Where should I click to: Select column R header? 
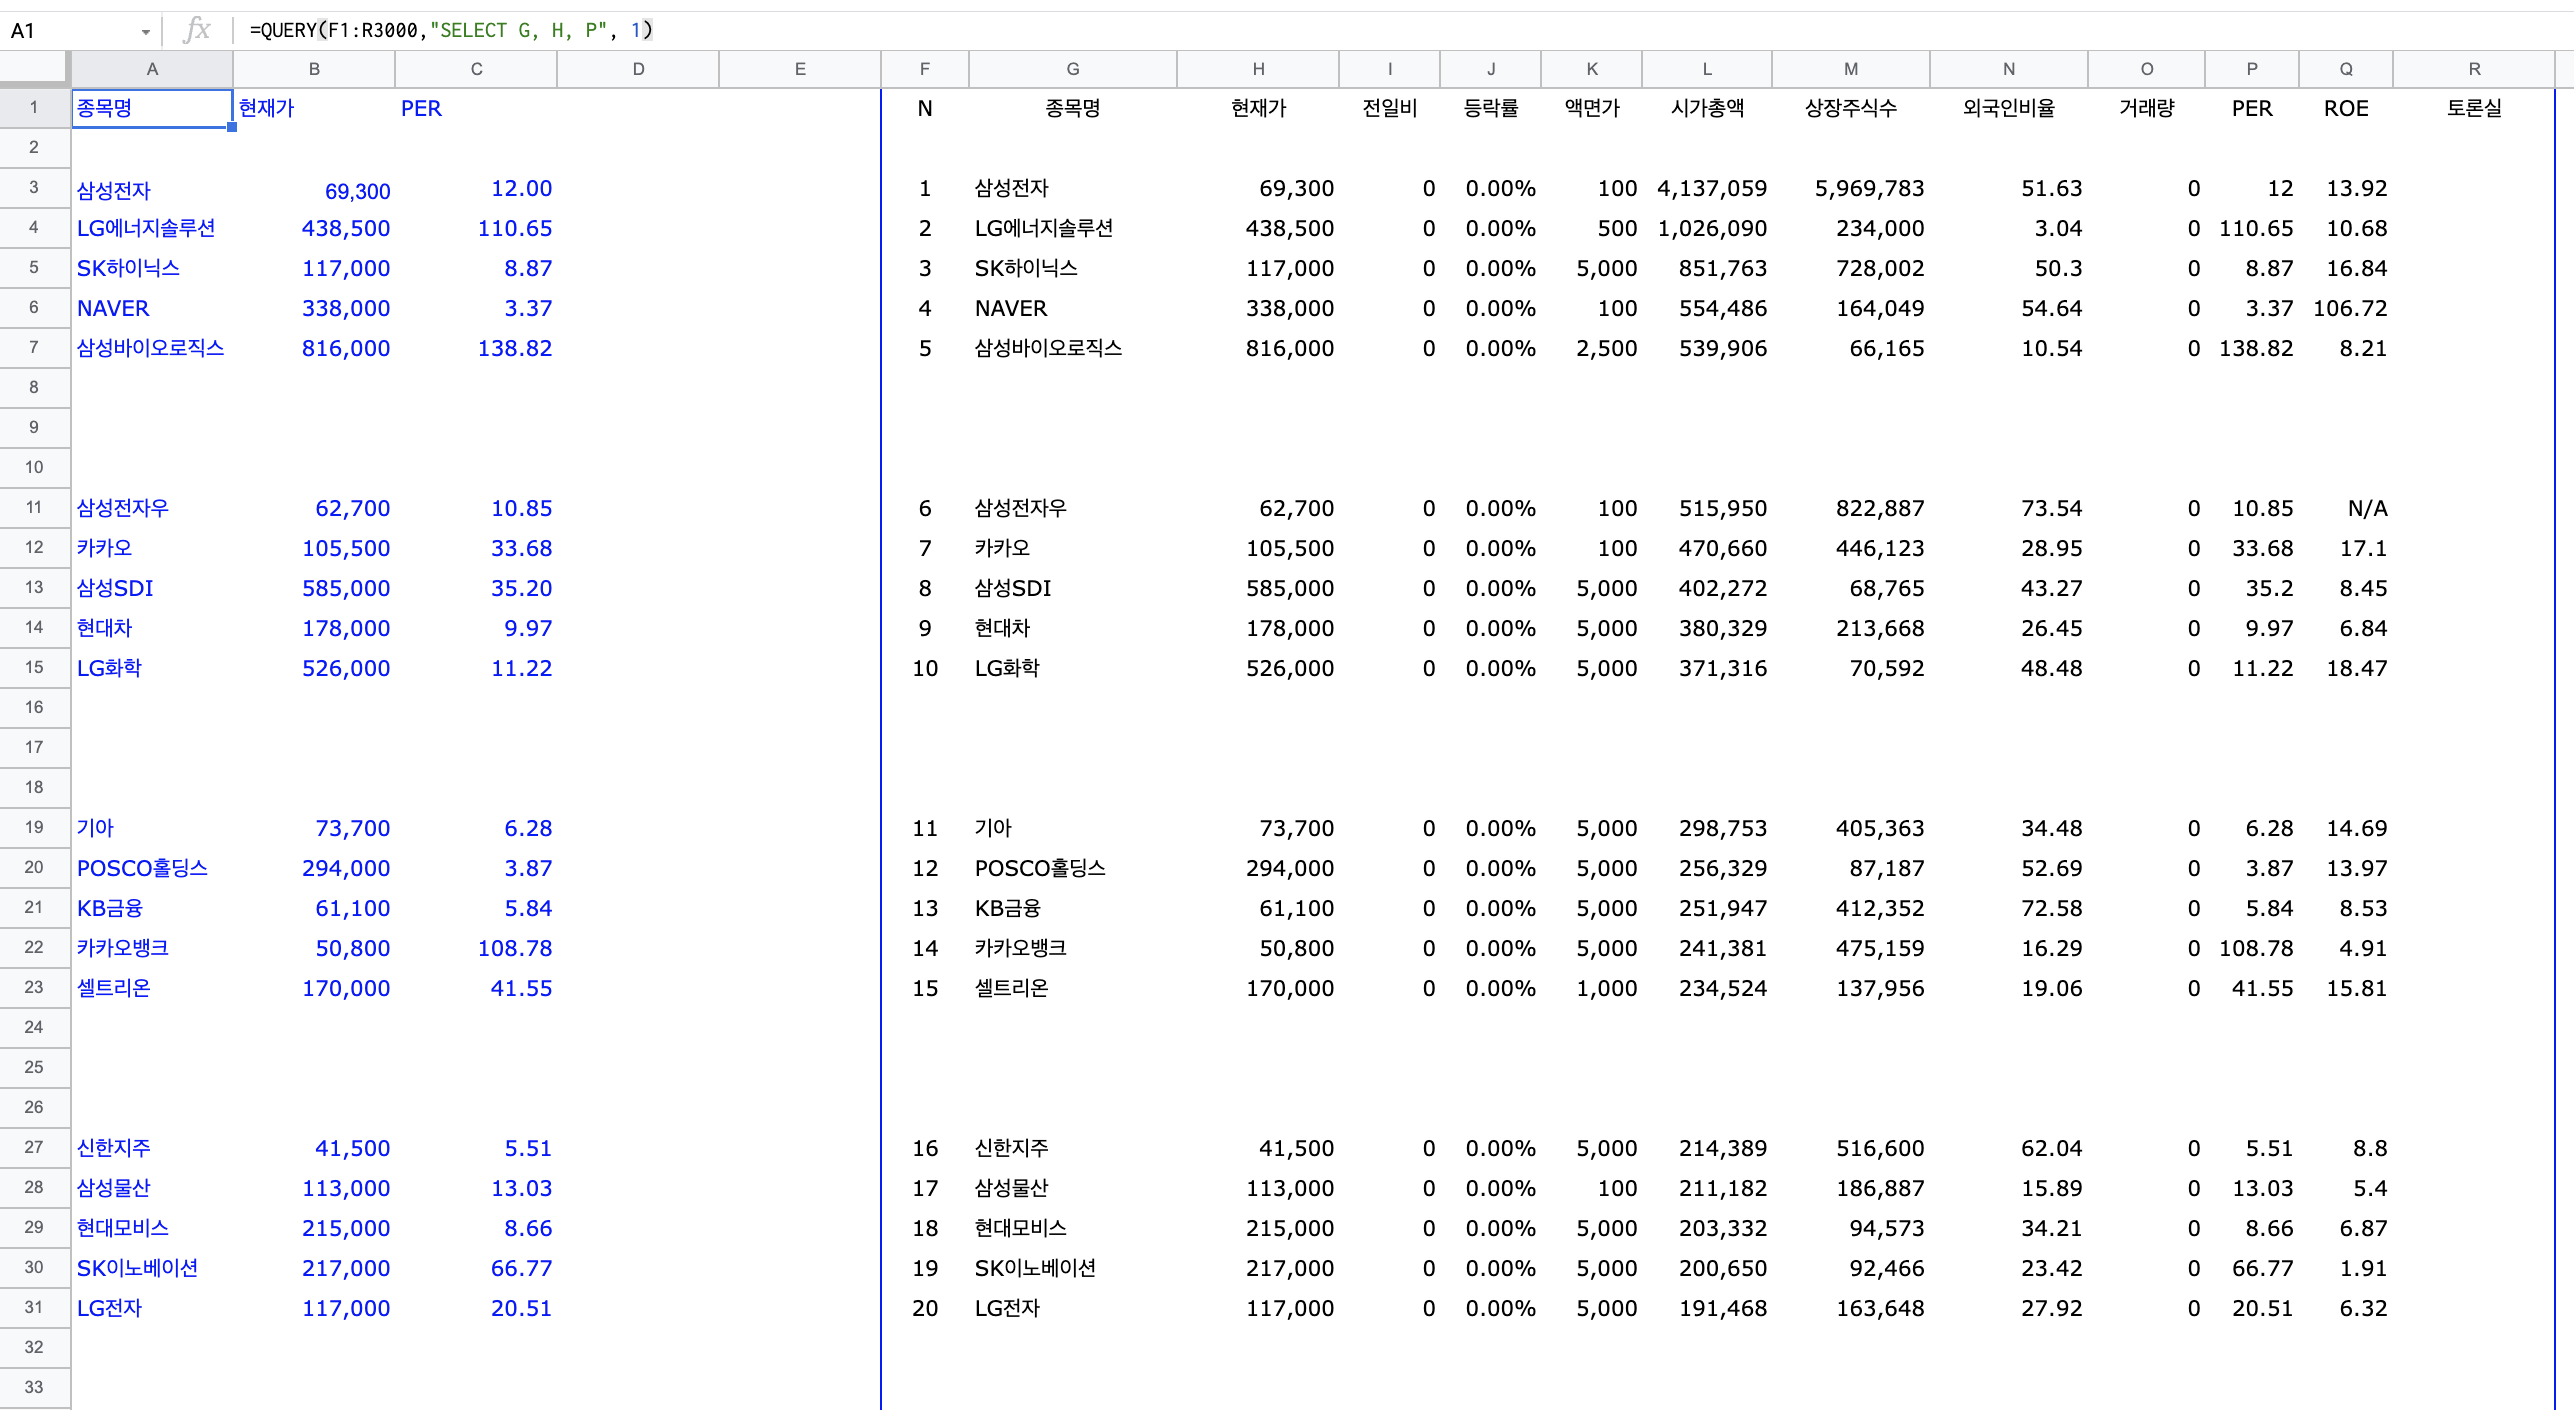point(2474,69)
